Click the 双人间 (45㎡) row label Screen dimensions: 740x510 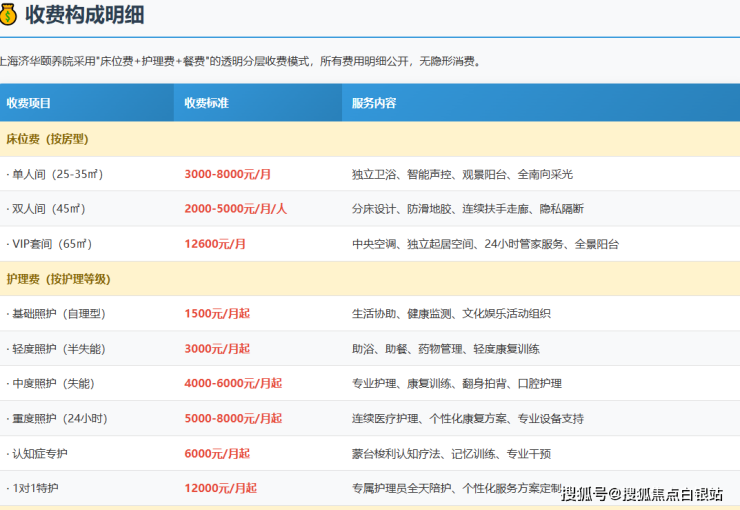(46, 209)
